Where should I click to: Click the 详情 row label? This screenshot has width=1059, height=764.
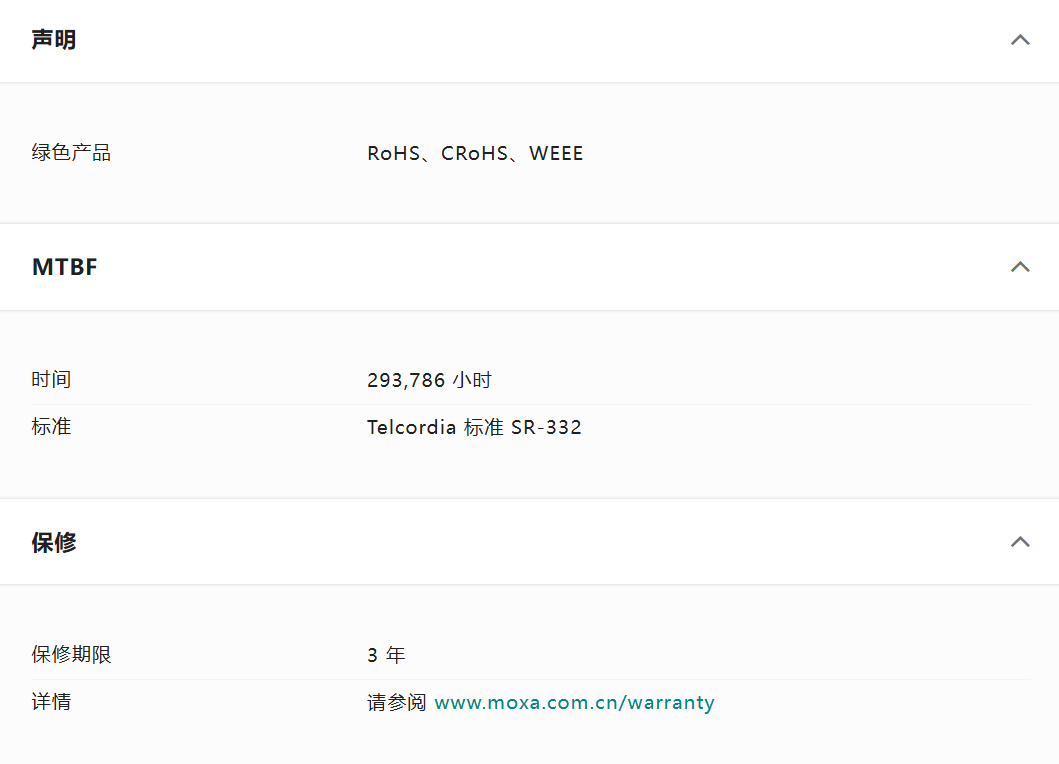[x=51, y=702]
